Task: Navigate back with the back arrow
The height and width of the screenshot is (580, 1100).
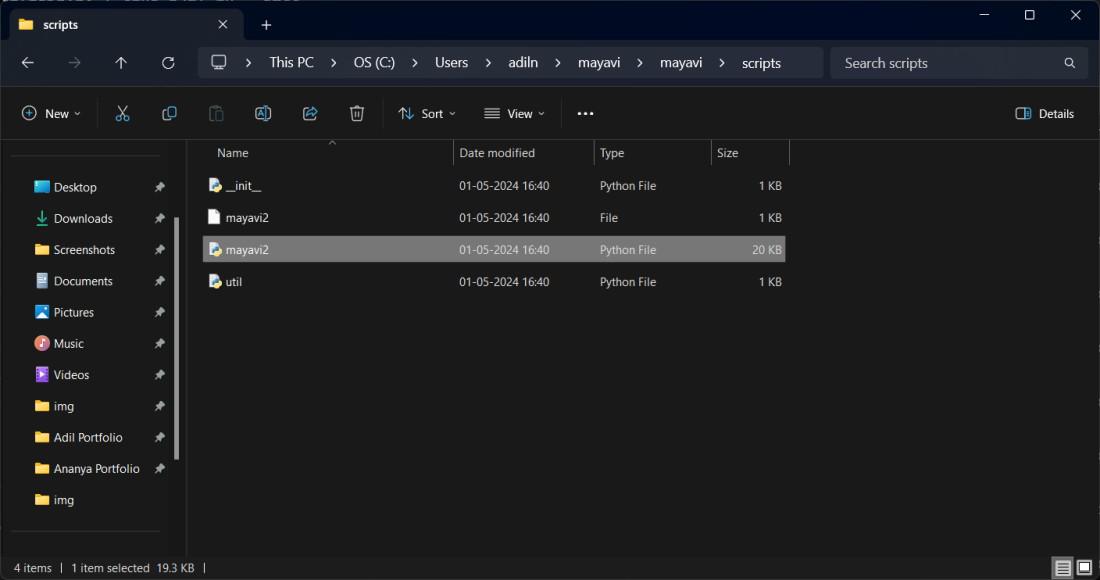Action: (28, 63)
